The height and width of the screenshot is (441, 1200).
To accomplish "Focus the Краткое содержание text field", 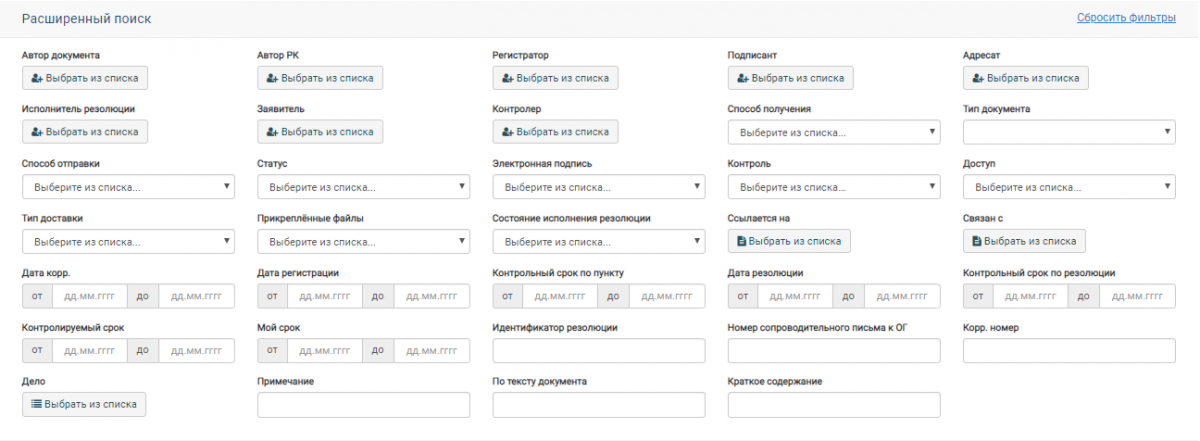I will point(834,405).
